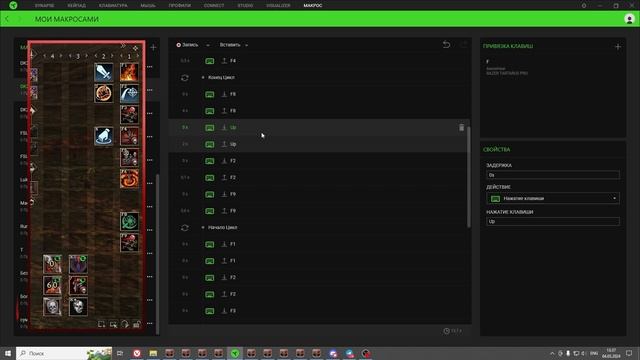Undo the last macro edit
The height and width of the screenshot is (360, 640).
point(447,44)
